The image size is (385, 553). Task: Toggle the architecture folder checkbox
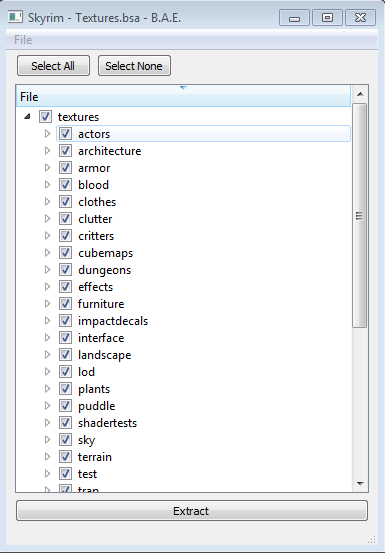(65, 151)
